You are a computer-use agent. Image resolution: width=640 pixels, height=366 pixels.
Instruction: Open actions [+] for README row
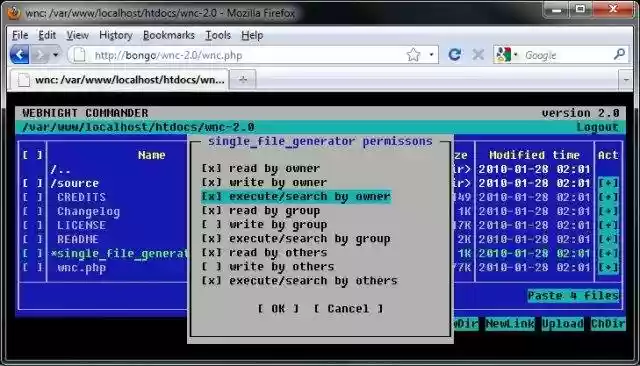coord(608,240)
